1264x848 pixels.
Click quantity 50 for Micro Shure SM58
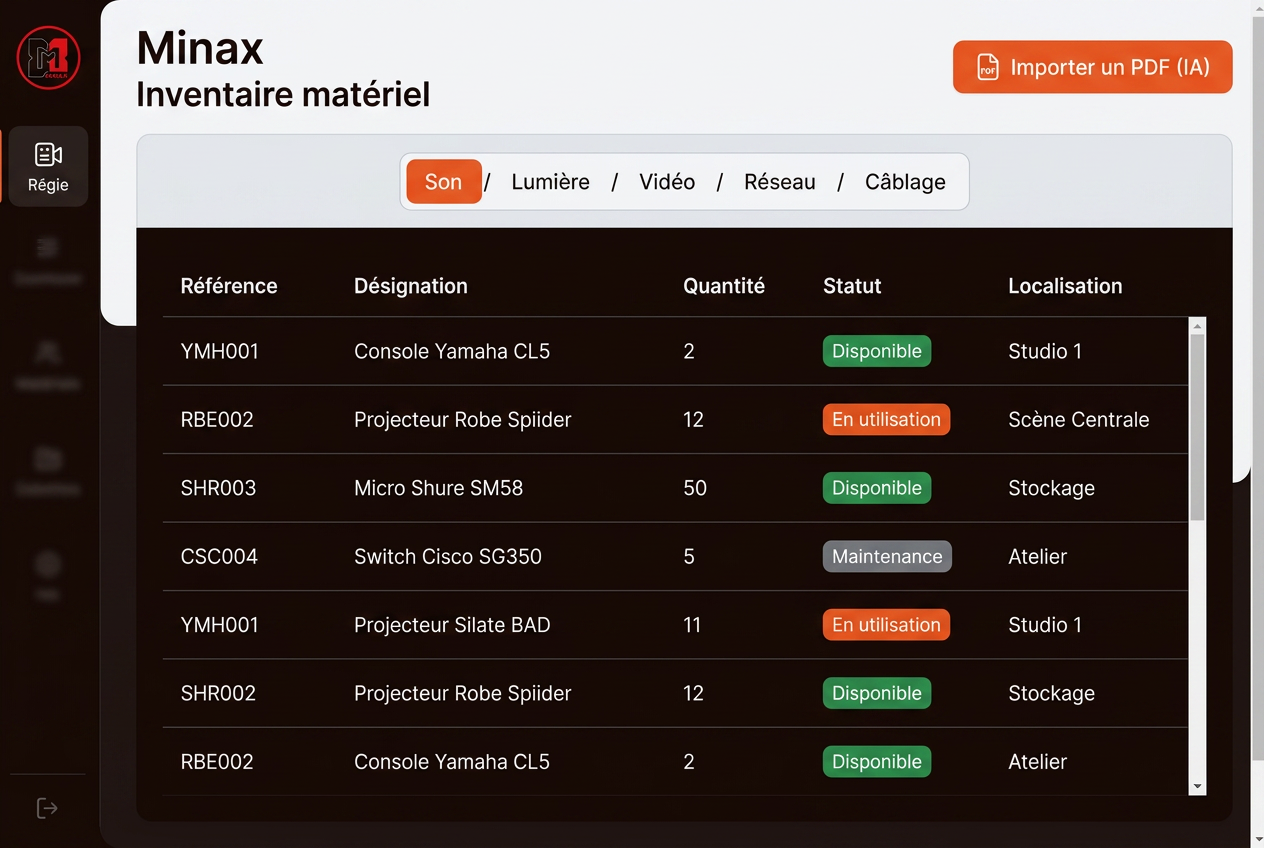click(x=695, y=488)
